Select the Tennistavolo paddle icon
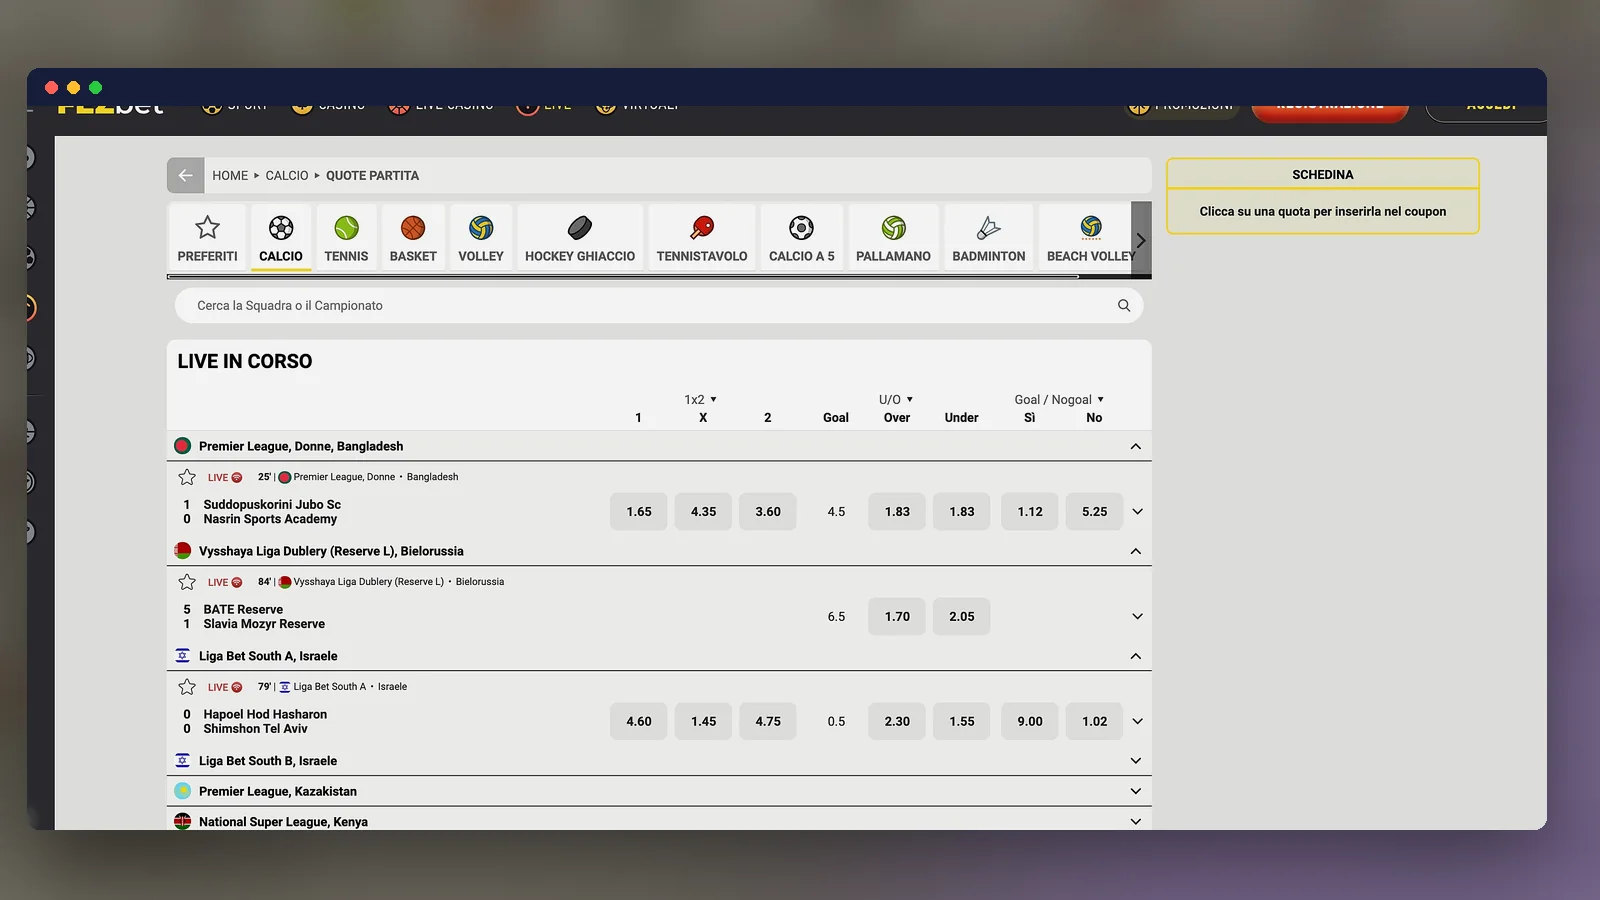The height and width of the screenshot is (900, 1600). point(702,228)
